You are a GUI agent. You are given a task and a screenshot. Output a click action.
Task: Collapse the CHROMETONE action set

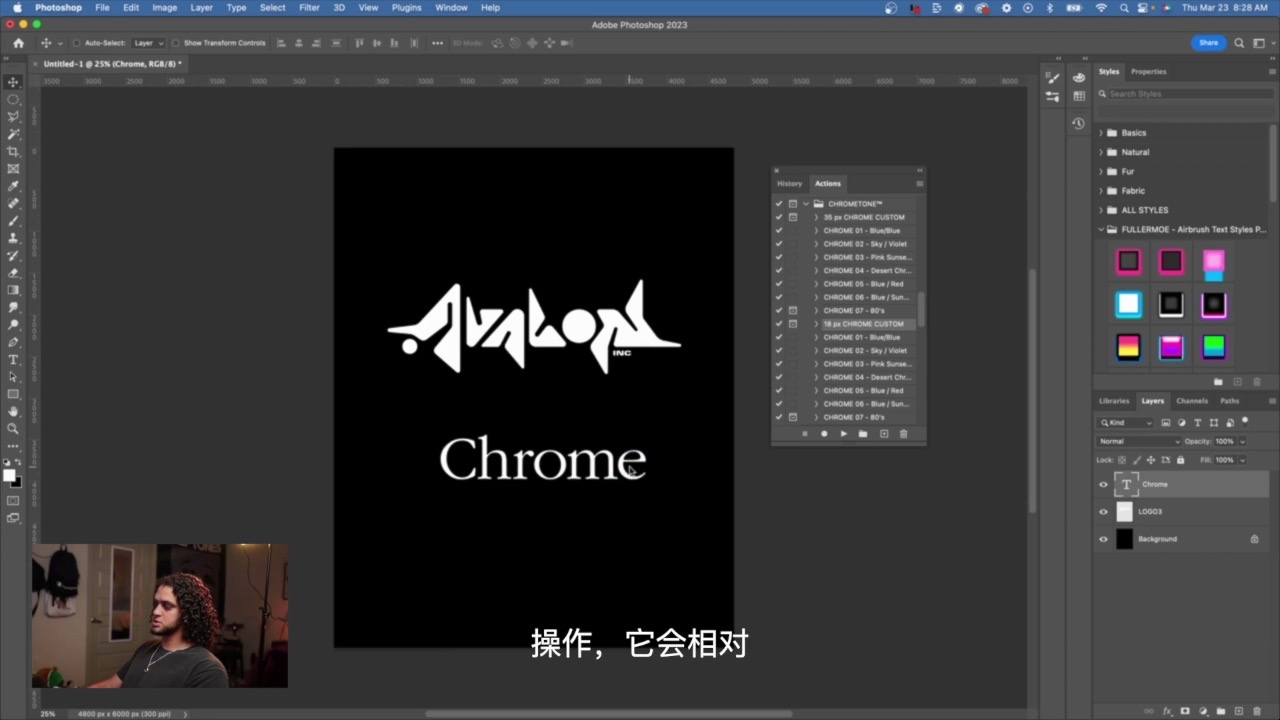click(806, 203)
